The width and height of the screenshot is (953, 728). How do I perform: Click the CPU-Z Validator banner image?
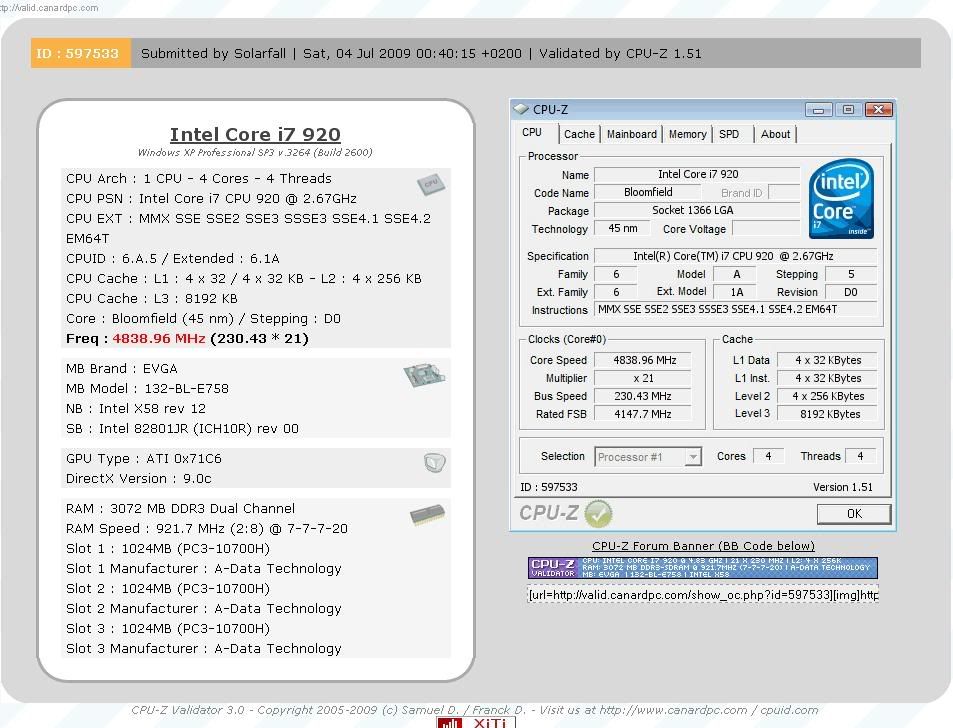(x=702, y=568)
